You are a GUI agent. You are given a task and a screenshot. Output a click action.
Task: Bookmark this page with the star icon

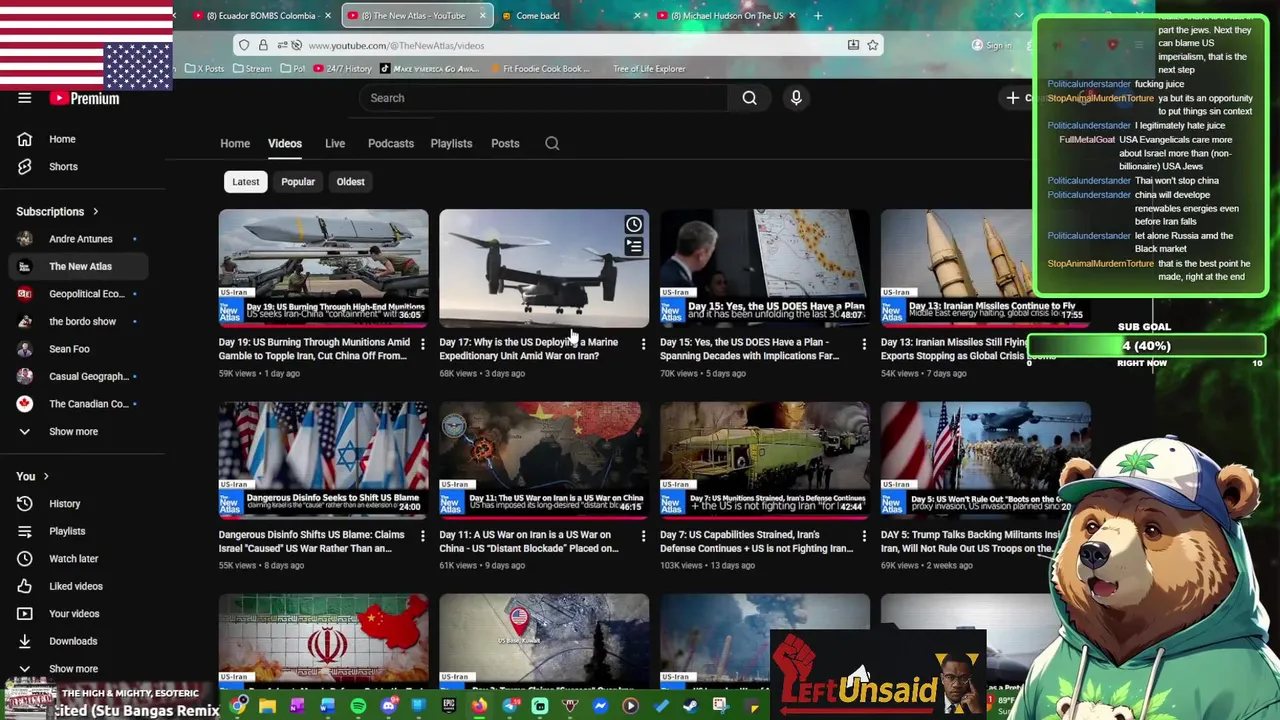[872, 45]
